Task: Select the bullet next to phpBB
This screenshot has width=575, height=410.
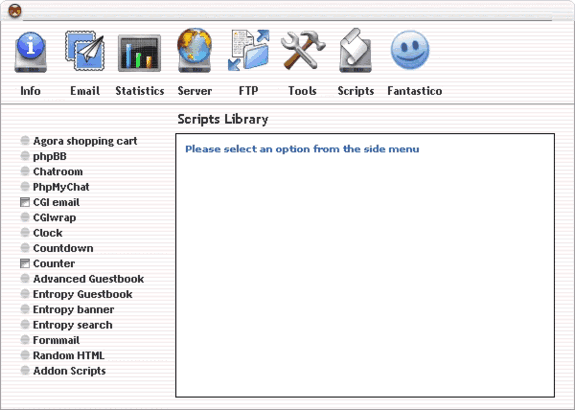Action: pyautogui.click(x=25, y=156)
